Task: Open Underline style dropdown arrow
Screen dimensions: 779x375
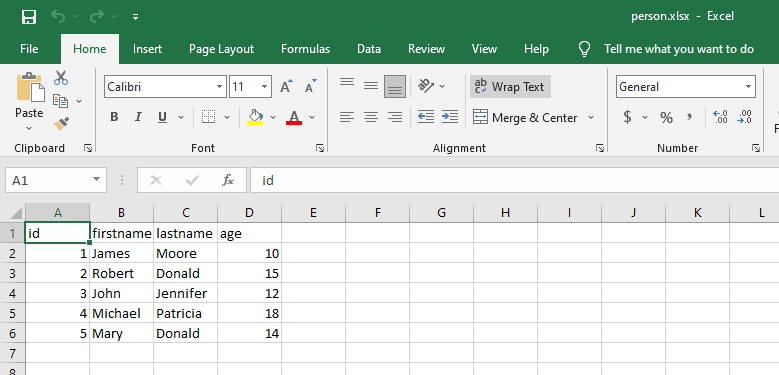Action: click(x=181, y=118)
